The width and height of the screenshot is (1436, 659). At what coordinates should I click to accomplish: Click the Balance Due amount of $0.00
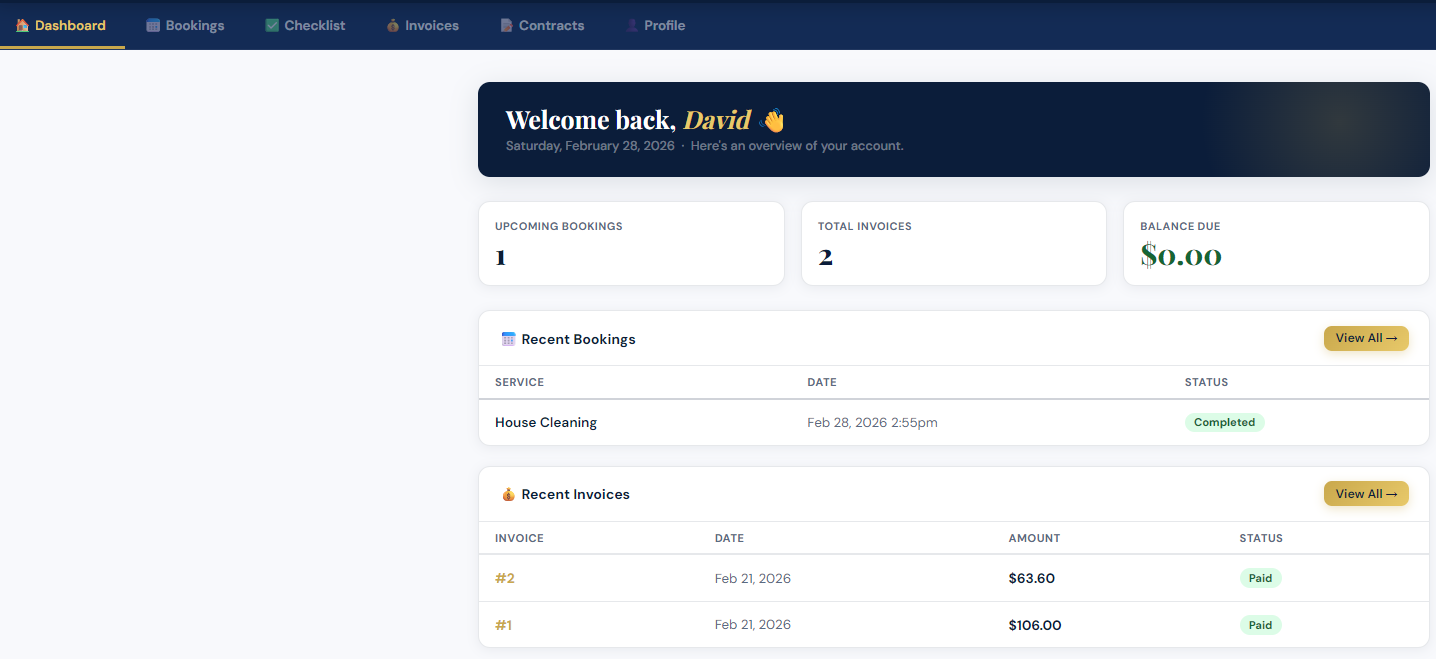pyautogui.click(x=1181, y=255)
